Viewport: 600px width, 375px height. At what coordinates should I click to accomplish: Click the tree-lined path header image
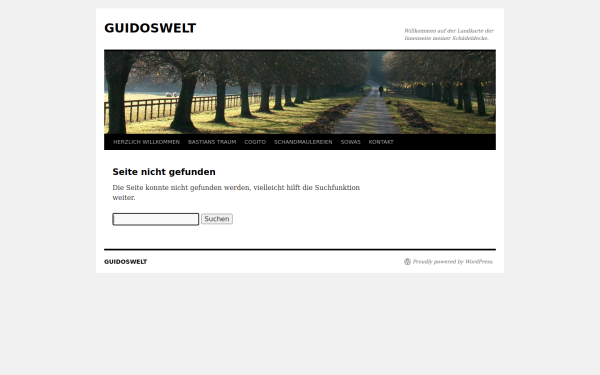(300, 92)
